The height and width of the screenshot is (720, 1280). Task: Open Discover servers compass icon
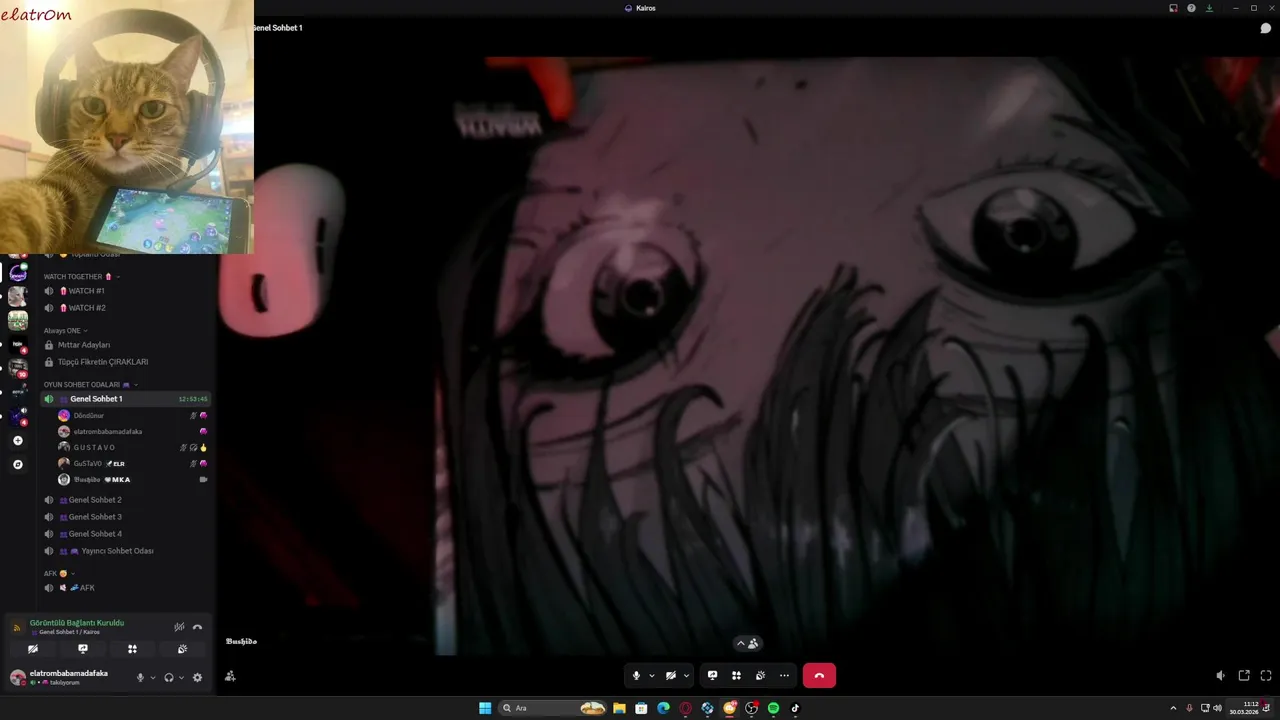[18, 465]
